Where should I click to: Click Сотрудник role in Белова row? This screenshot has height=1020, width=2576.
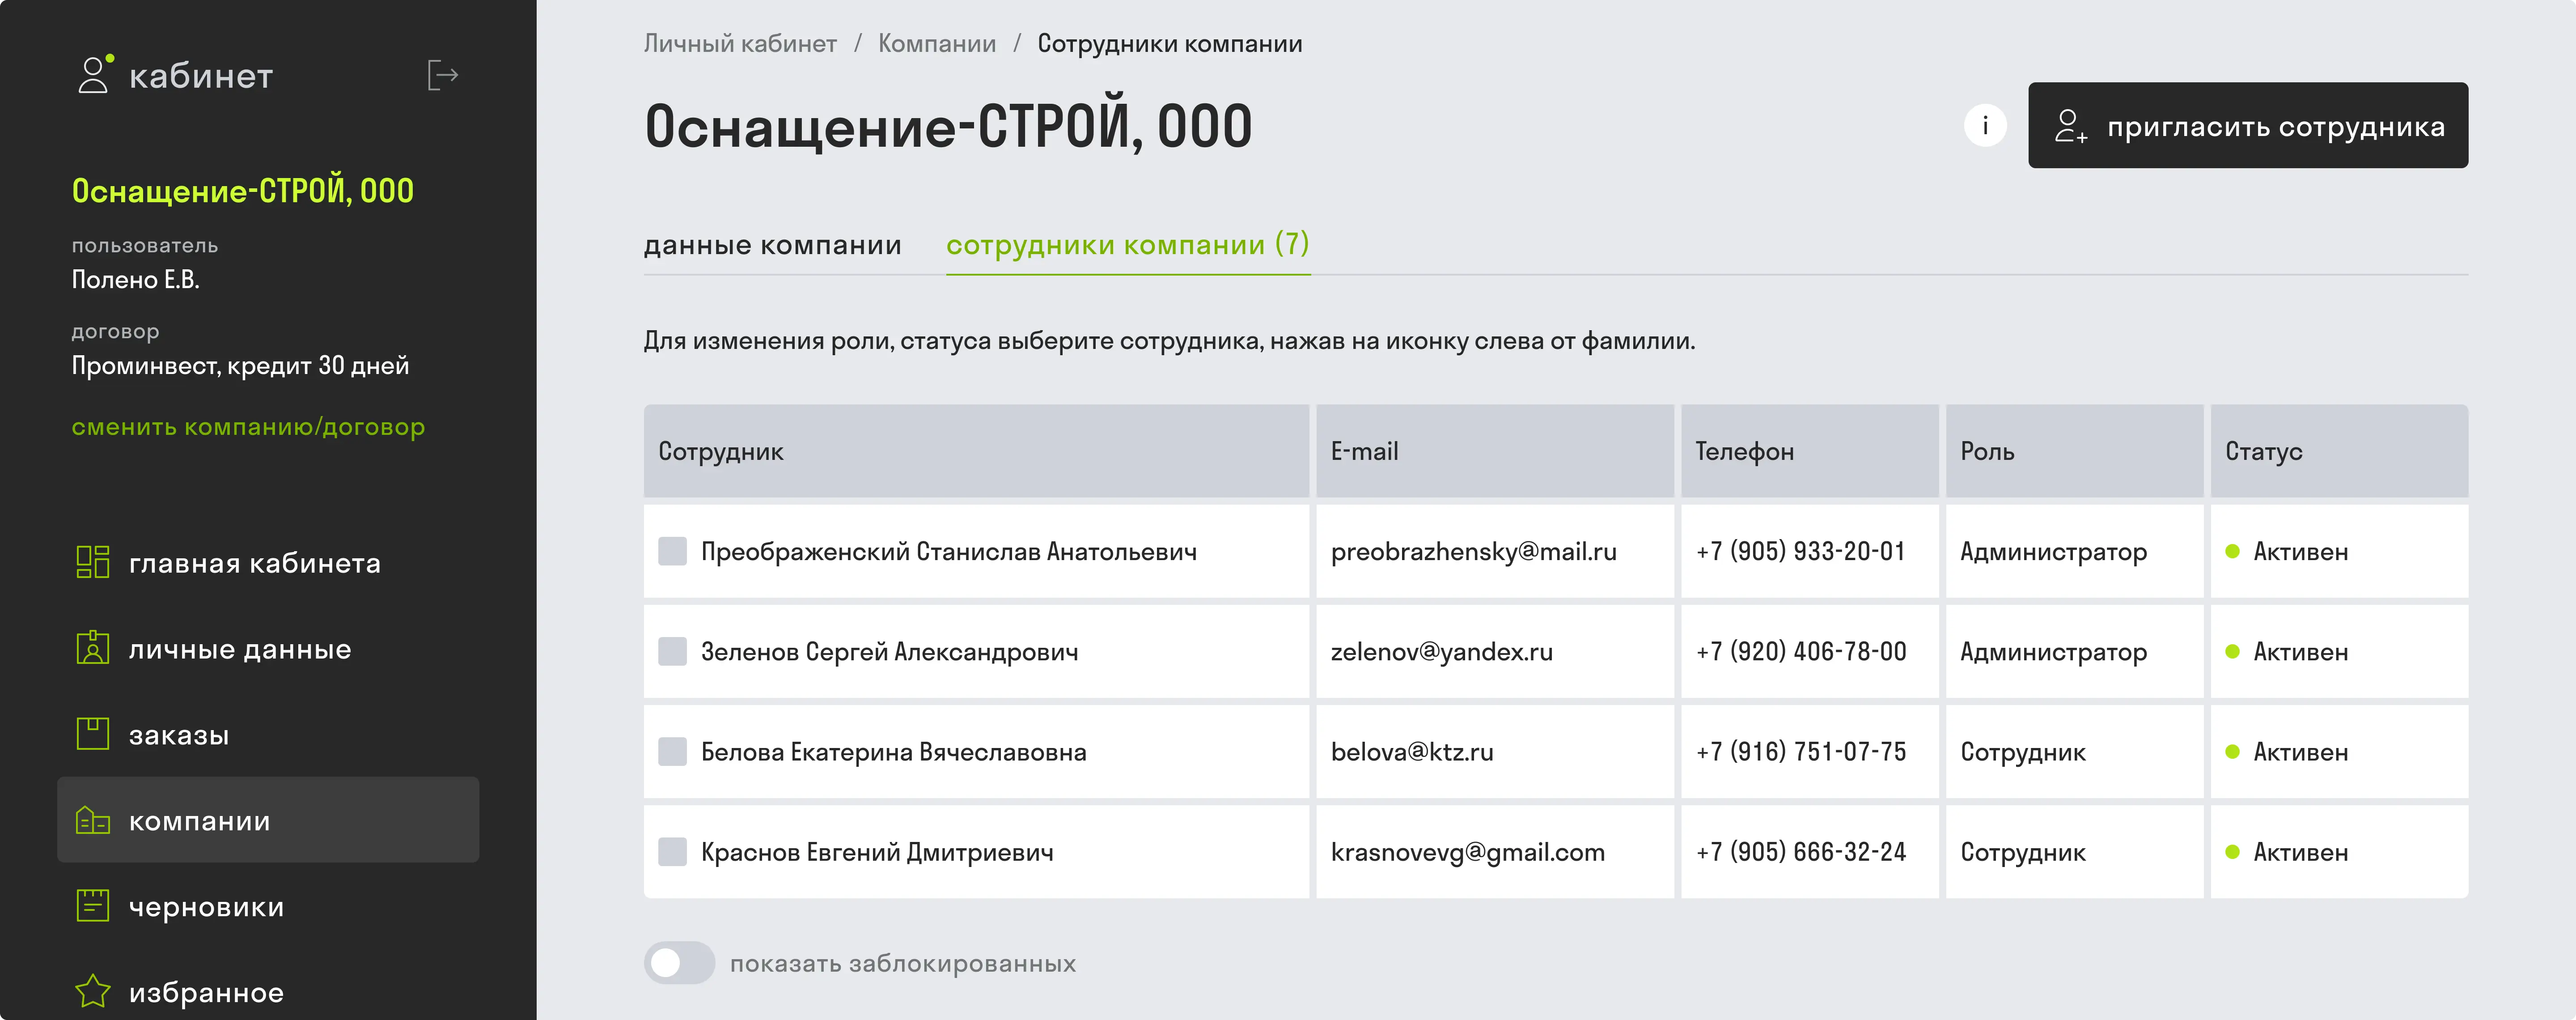(x=2022, y=752)
